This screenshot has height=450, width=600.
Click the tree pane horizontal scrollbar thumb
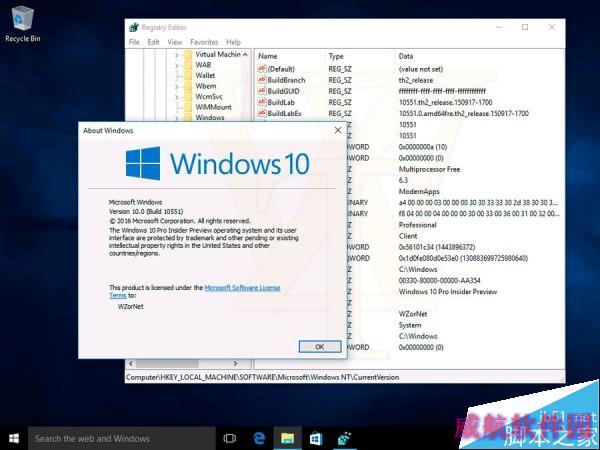click(x=167, y=364)
